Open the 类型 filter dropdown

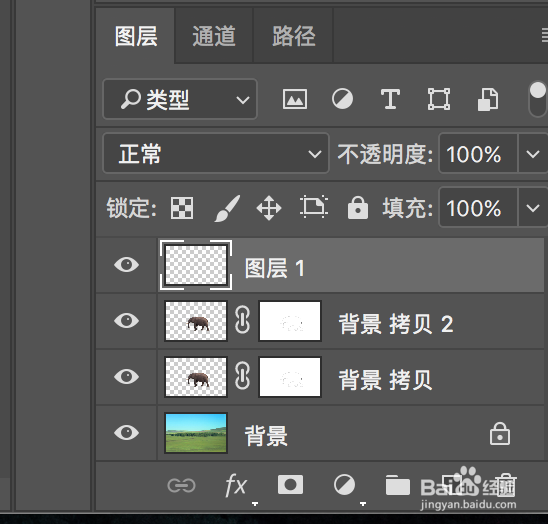(x=180, y=99)
